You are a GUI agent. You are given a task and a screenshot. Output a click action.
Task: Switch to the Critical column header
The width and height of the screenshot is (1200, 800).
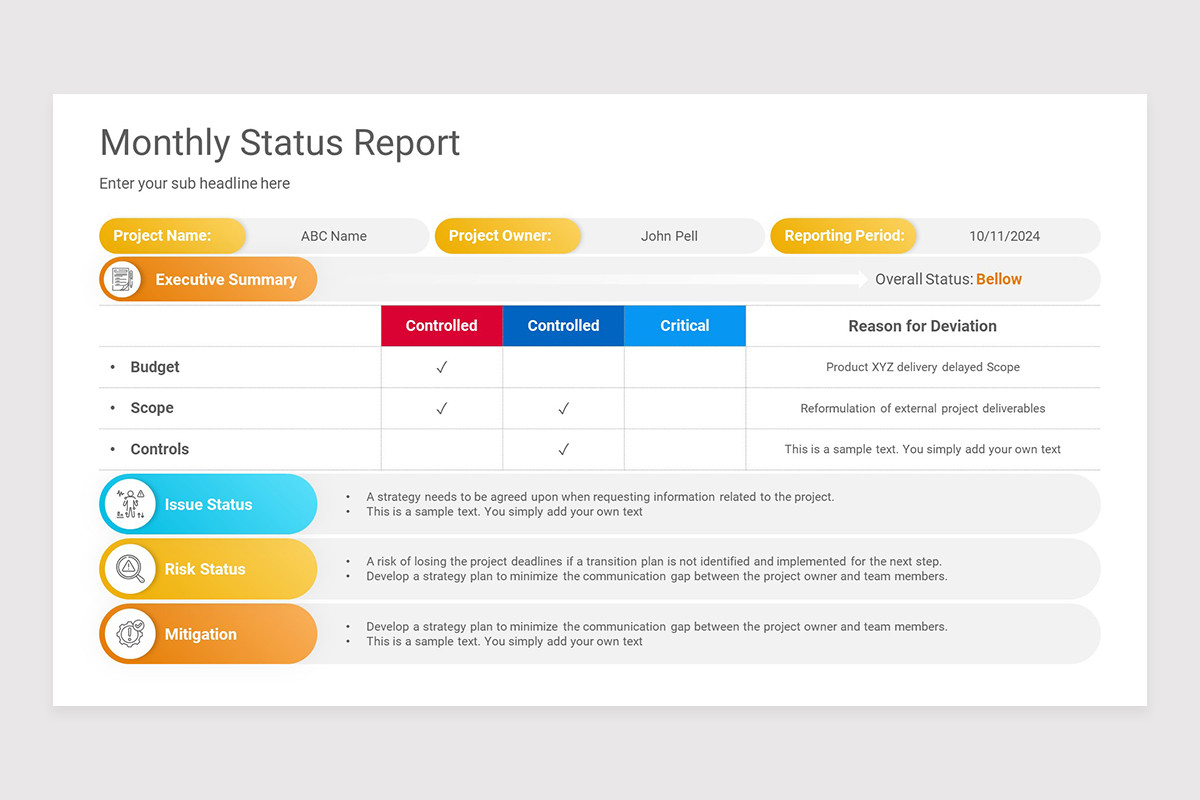coord(684,325)
